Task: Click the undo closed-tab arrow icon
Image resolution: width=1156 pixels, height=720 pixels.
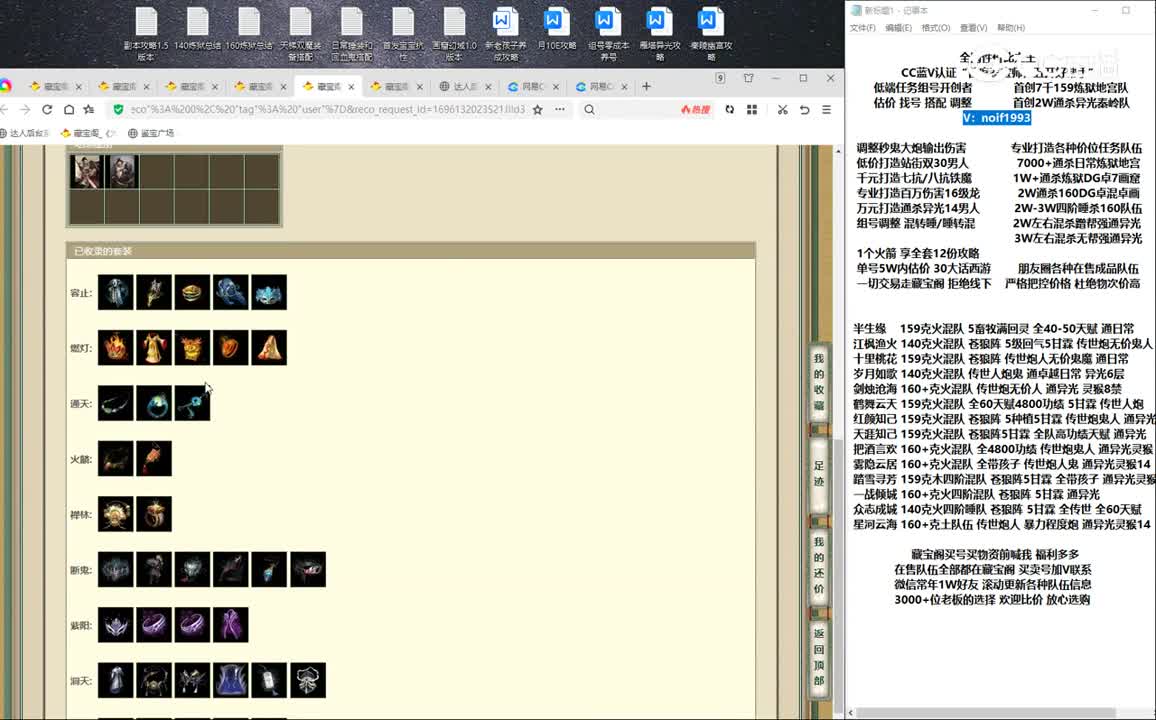Action: [804, 109]
